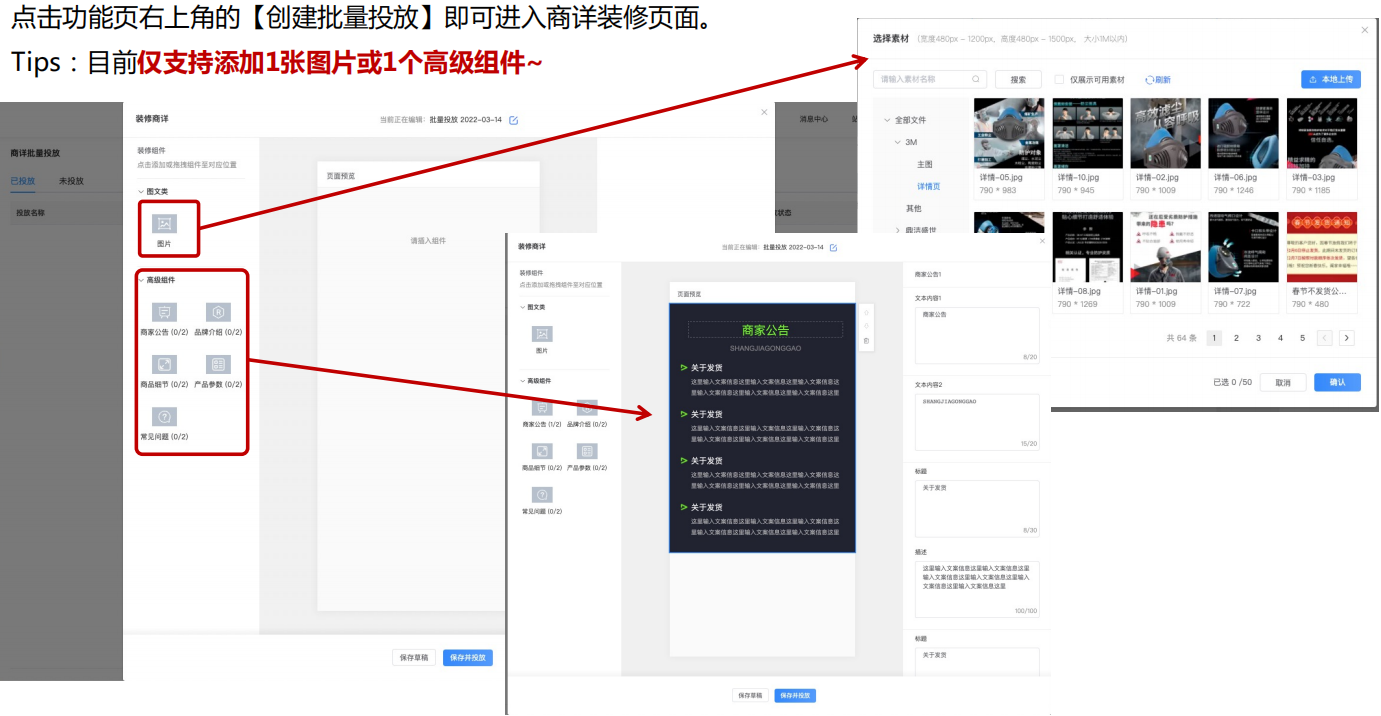Collapse the 图文类 section in the empty-preview dialog
1381x716 pixels.
click(x=141, y=191)
